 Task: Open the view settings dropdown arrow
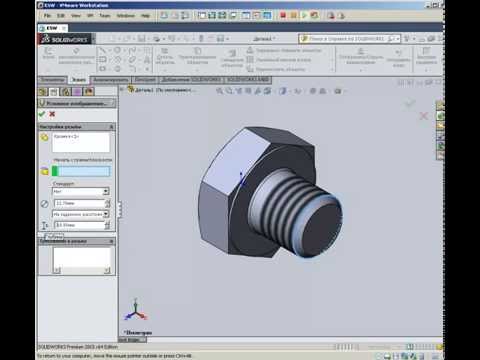344,91
